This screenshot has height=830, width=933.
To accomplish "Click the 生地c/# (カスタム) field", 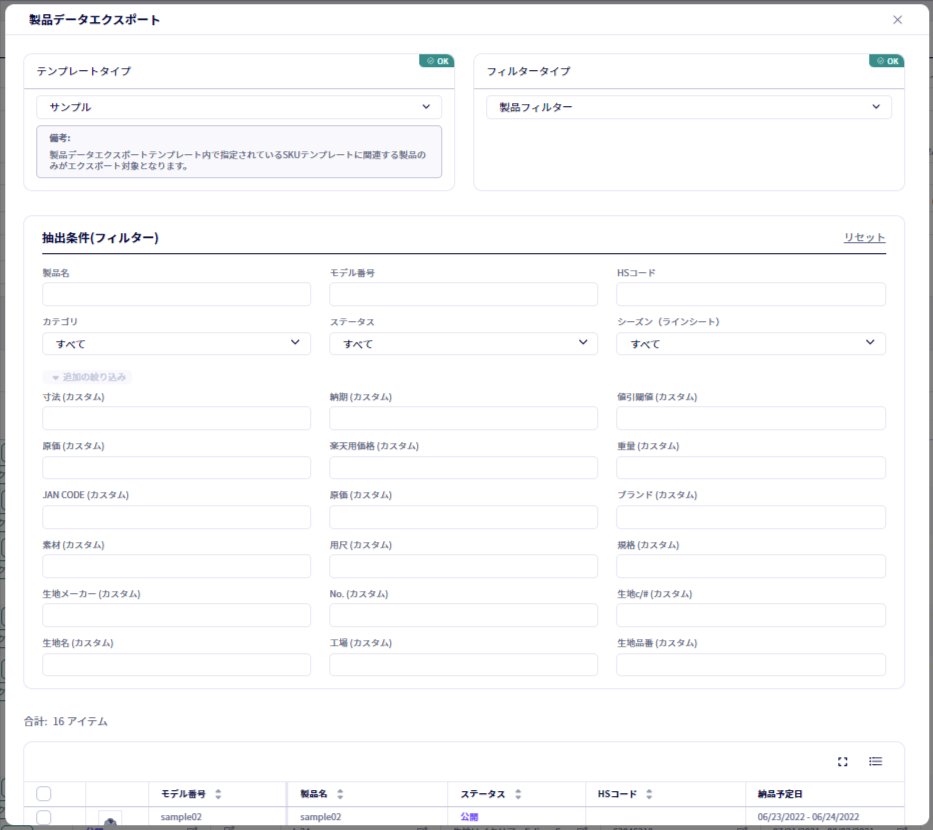I will click(751, 615).
